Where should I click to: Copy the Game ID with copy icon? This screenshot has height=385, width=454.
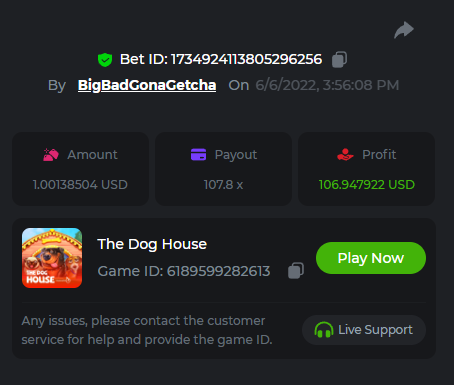pos(296,270)
